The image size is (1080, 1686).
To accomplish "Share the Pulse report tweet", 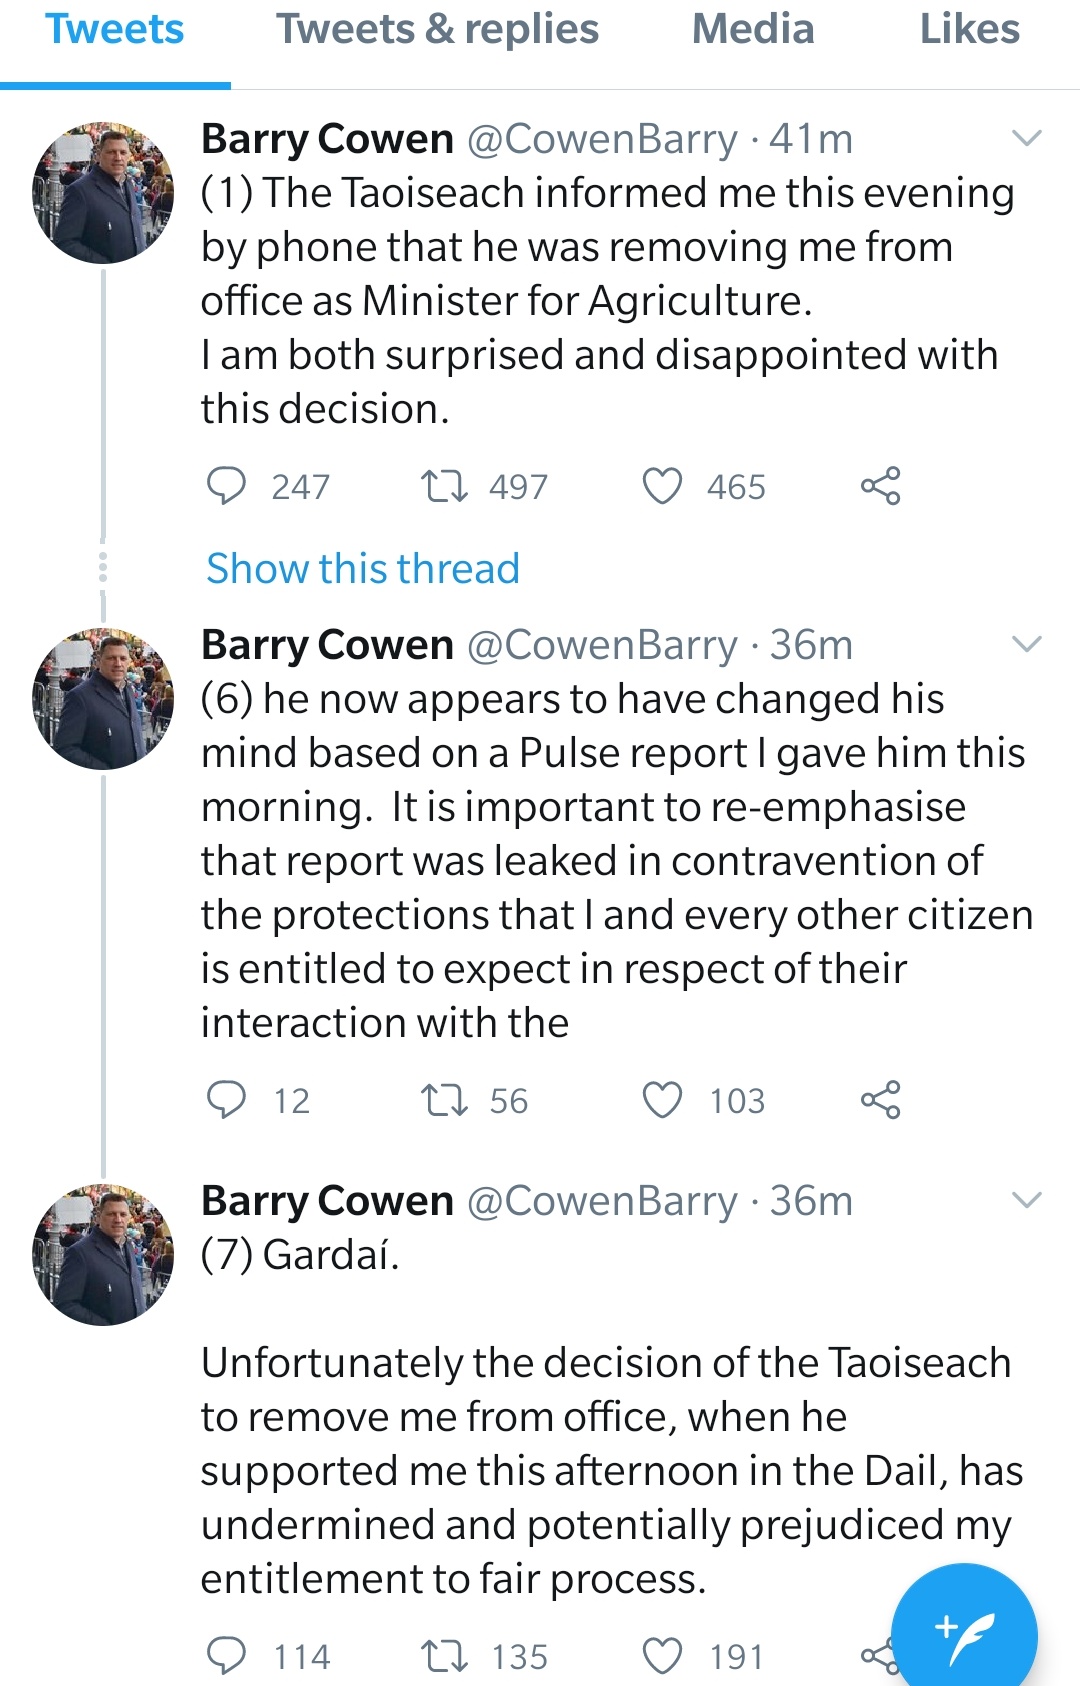I will 880,1100.
